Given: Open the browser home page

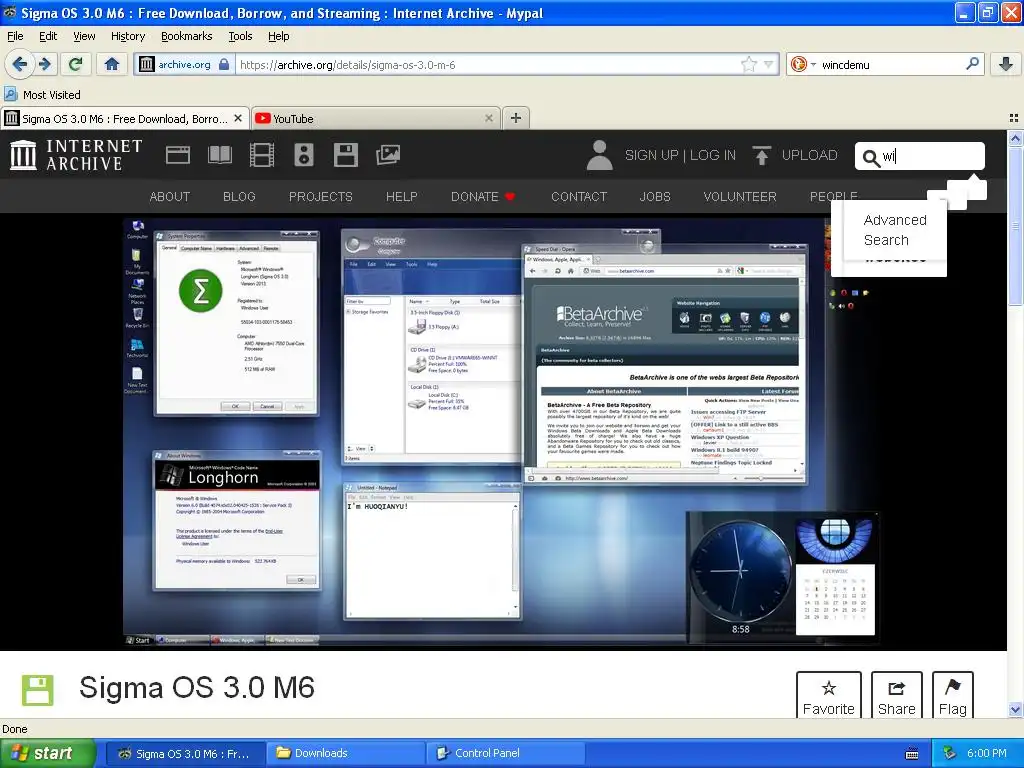Looking at the screenshot, I should coord(112,64).
